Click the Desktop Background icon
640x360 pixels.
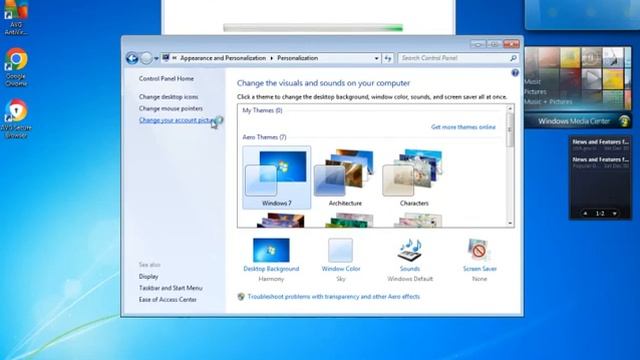[271, 250]
